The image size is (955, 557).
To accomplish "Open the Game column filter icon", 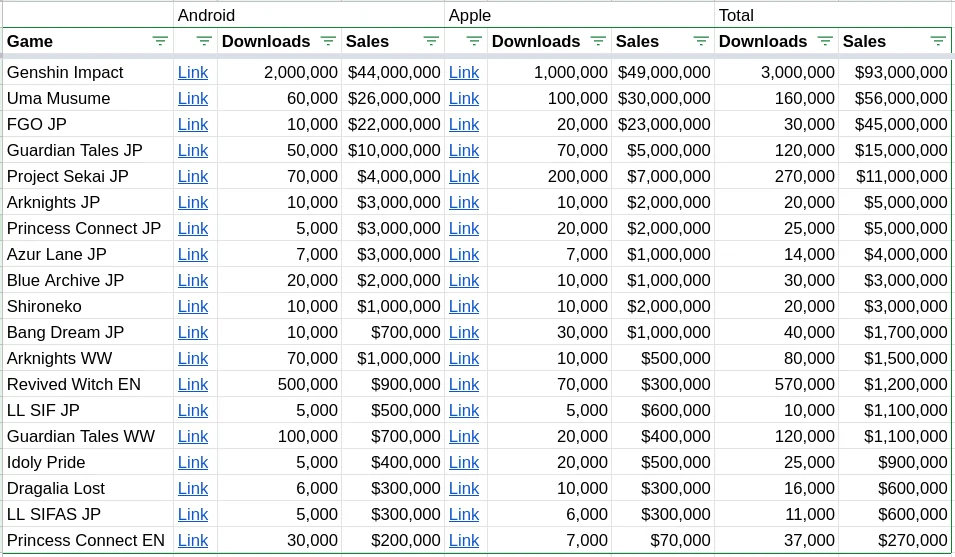I will click(x=160, y=41).
